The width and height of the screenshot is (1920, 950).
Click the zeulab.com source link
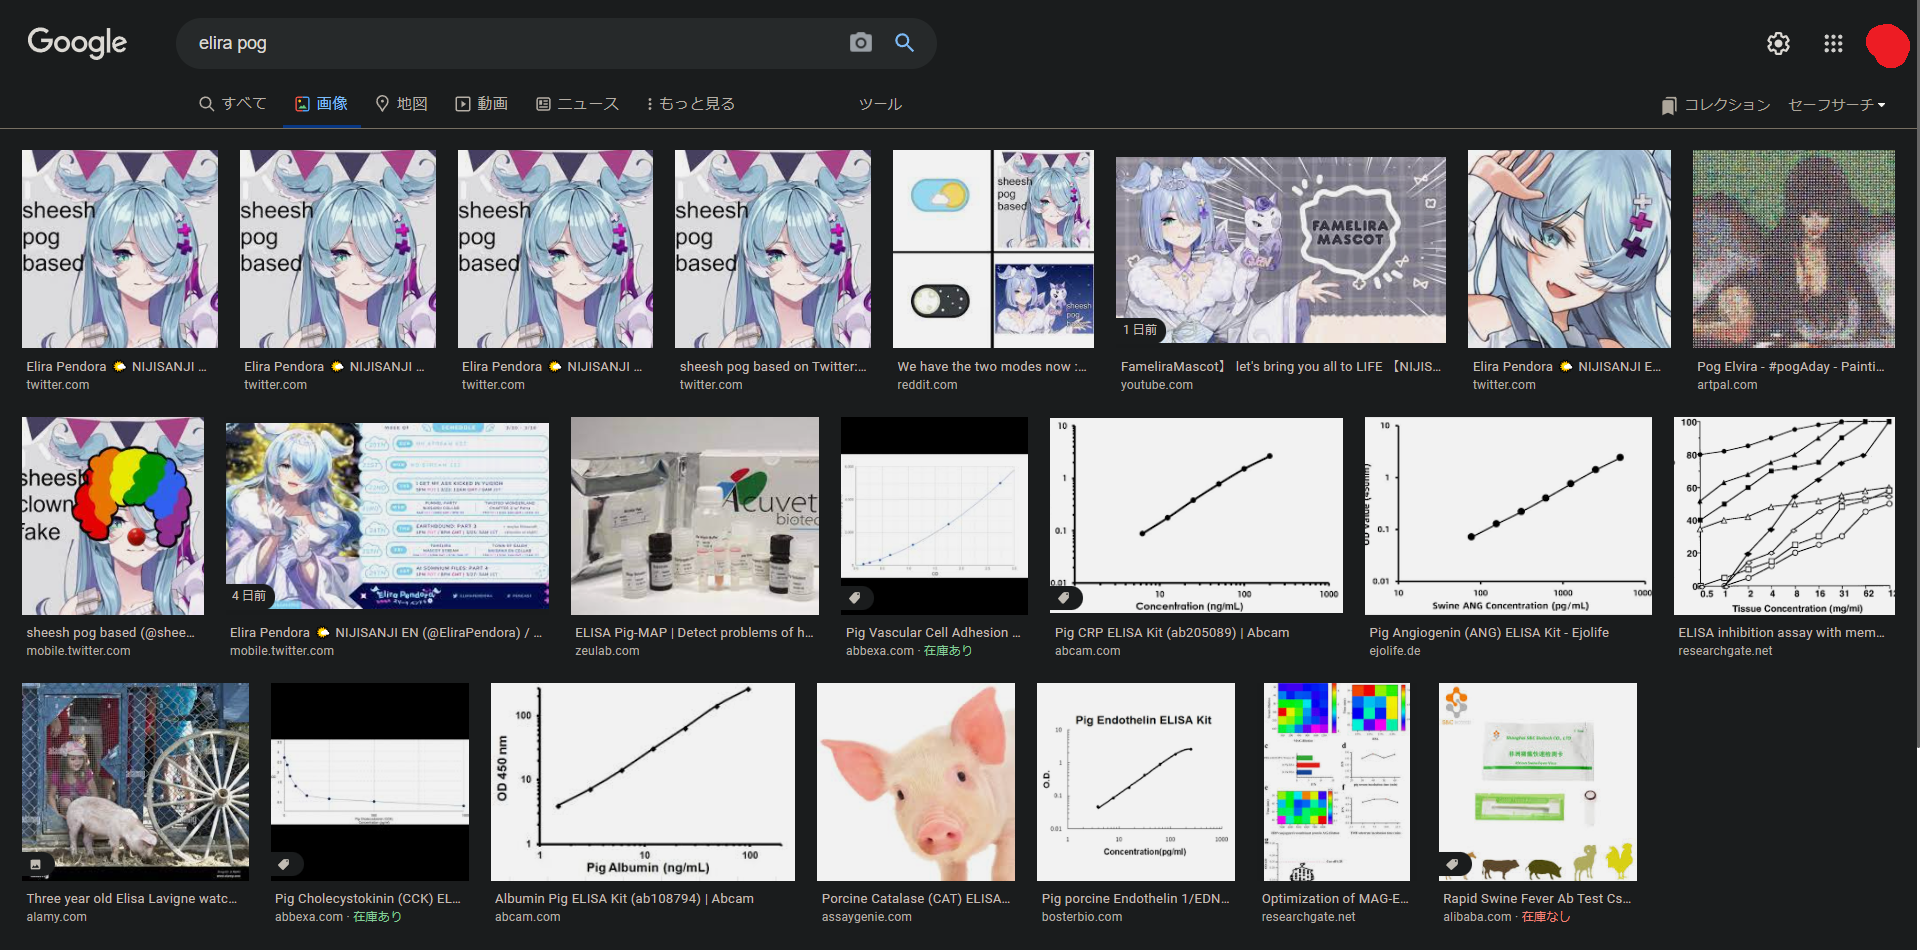pos(607,651)
